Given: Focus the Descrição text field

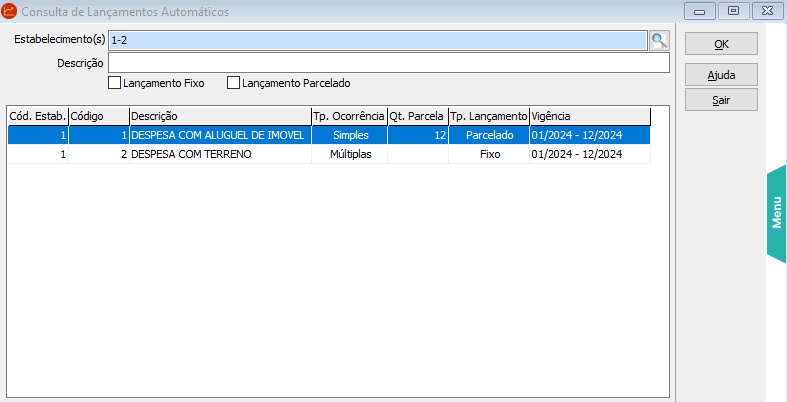Looking at the screenshot, I should point(387,63).
